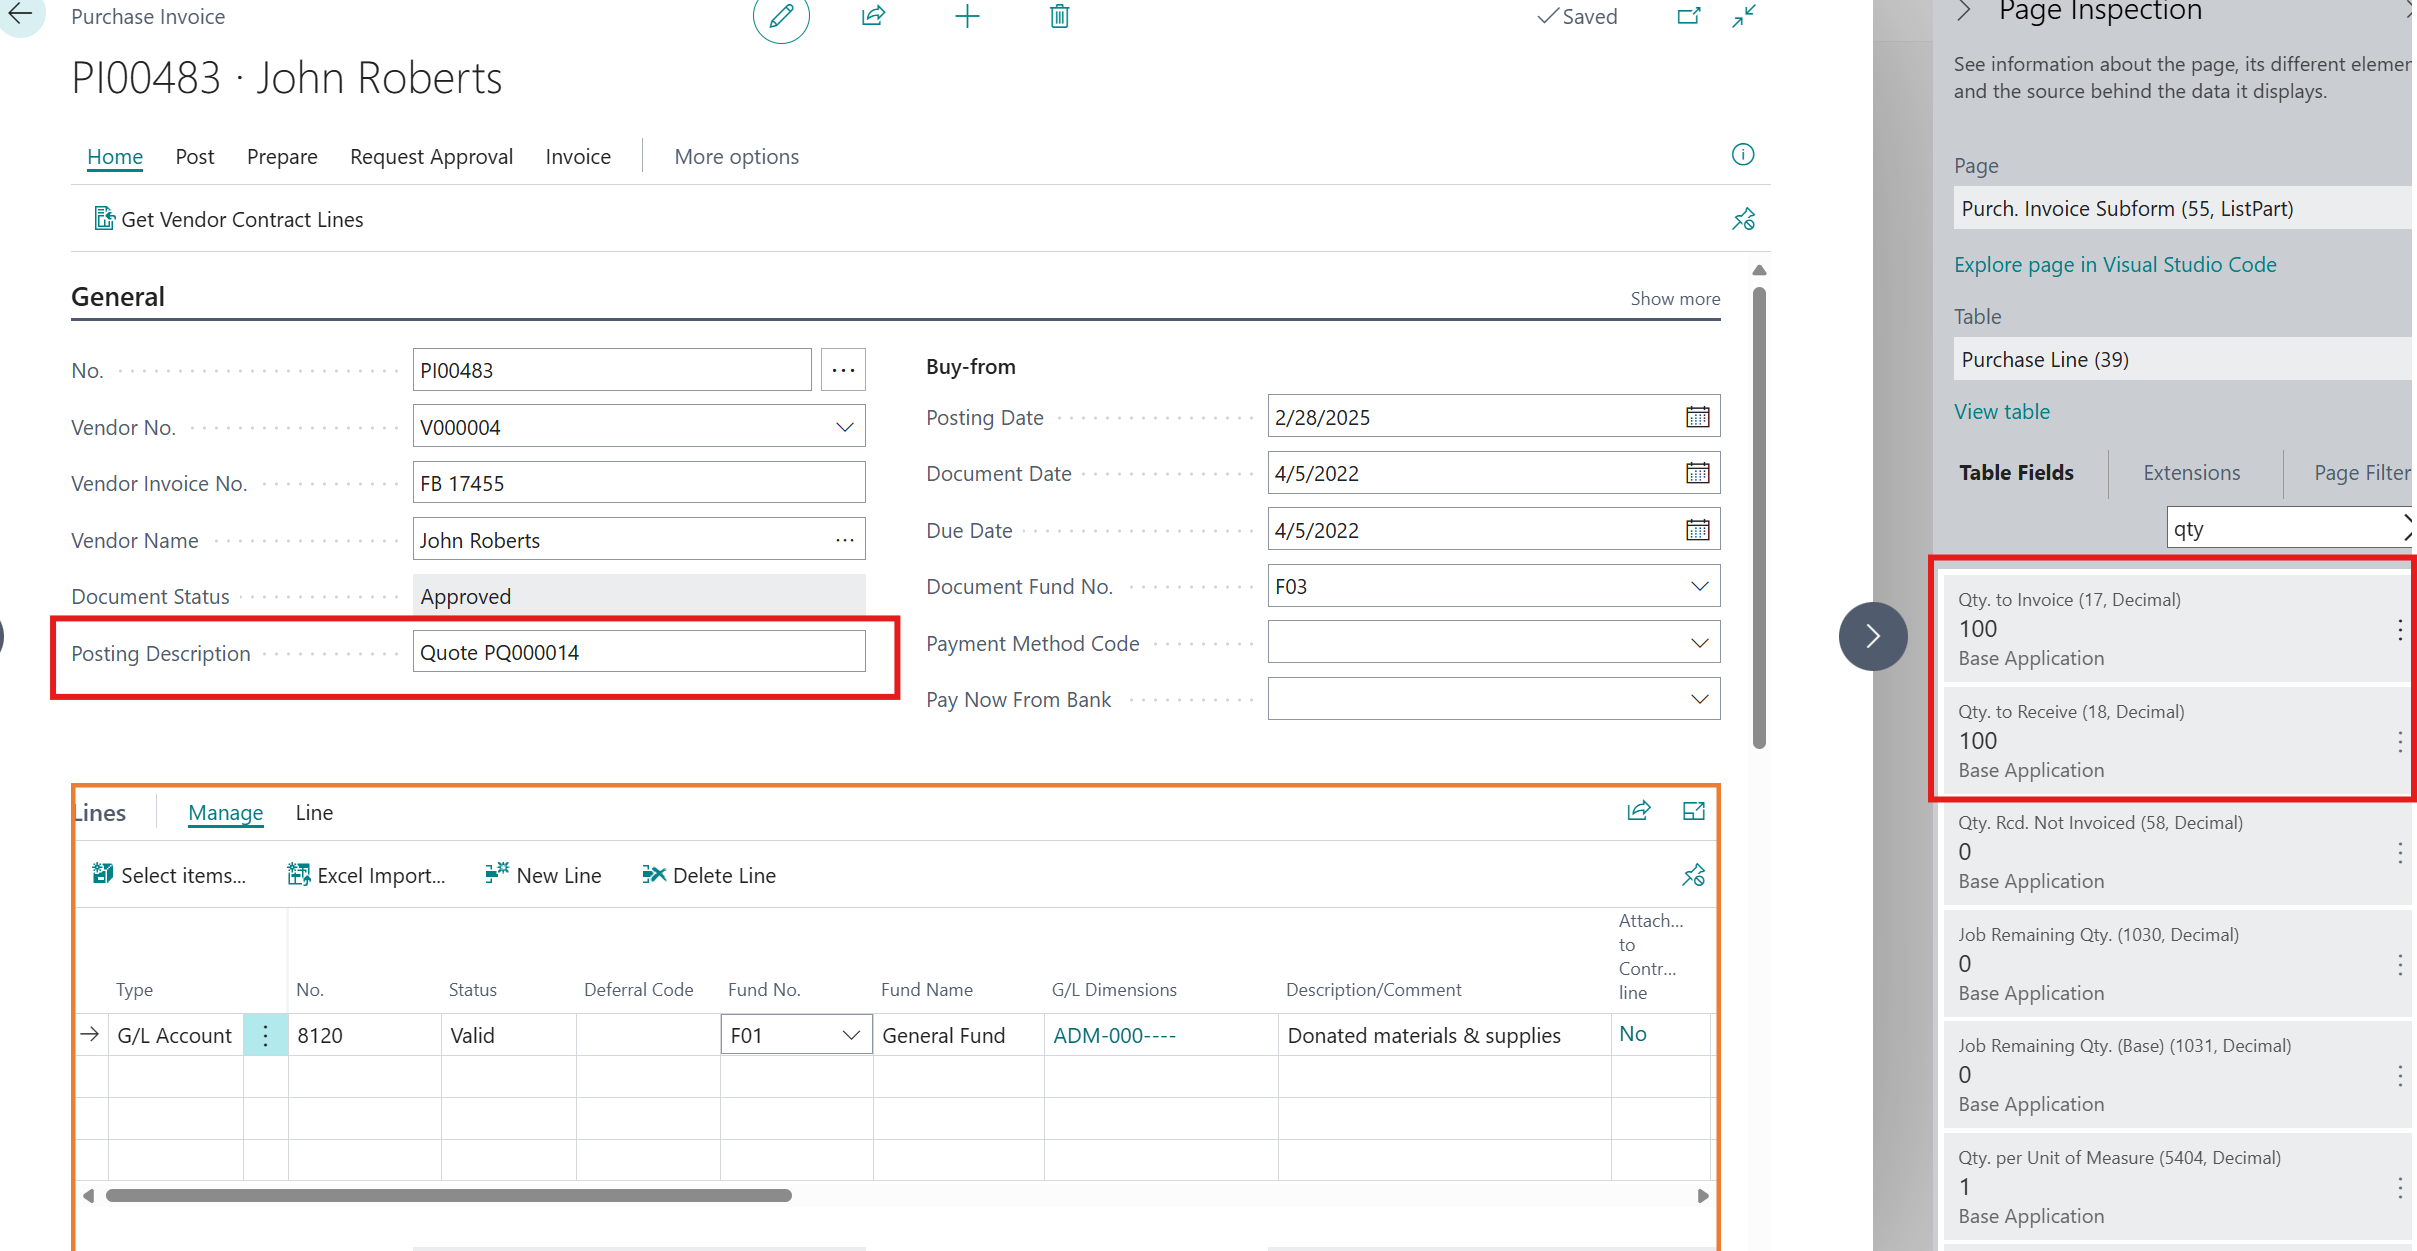The image size is (2417, 1251).
Task: Click Get Vendor Contract Lines action
Action: click(241, 219)
